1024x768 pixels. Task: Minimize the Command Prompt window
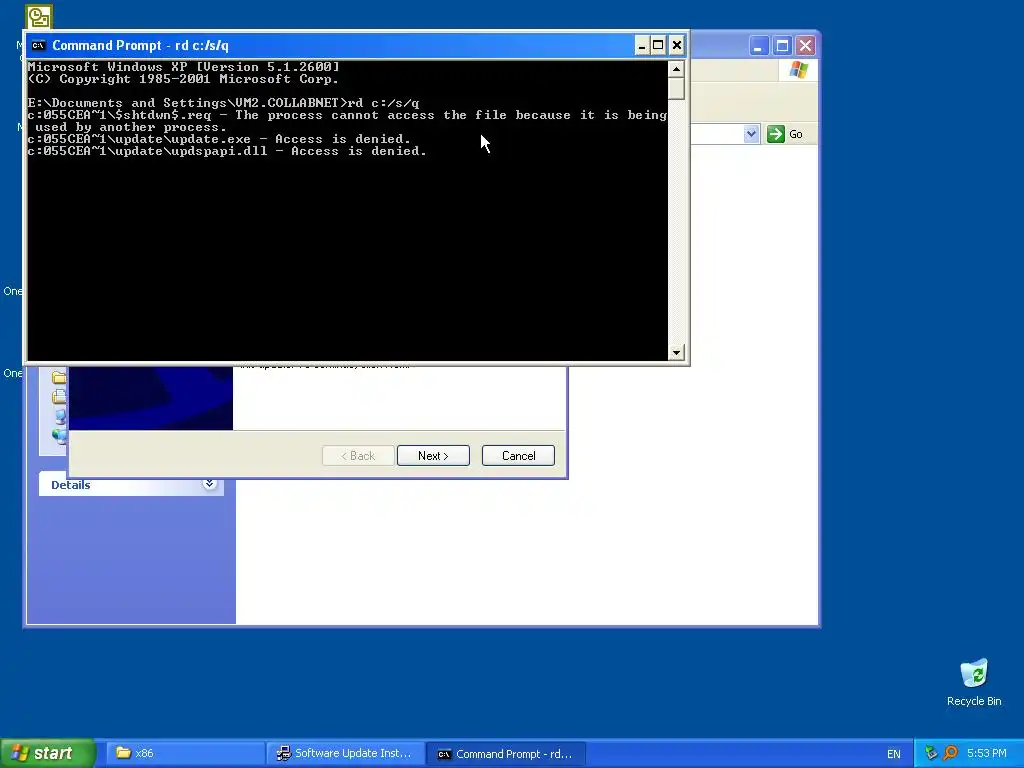[x=641, y=45]
